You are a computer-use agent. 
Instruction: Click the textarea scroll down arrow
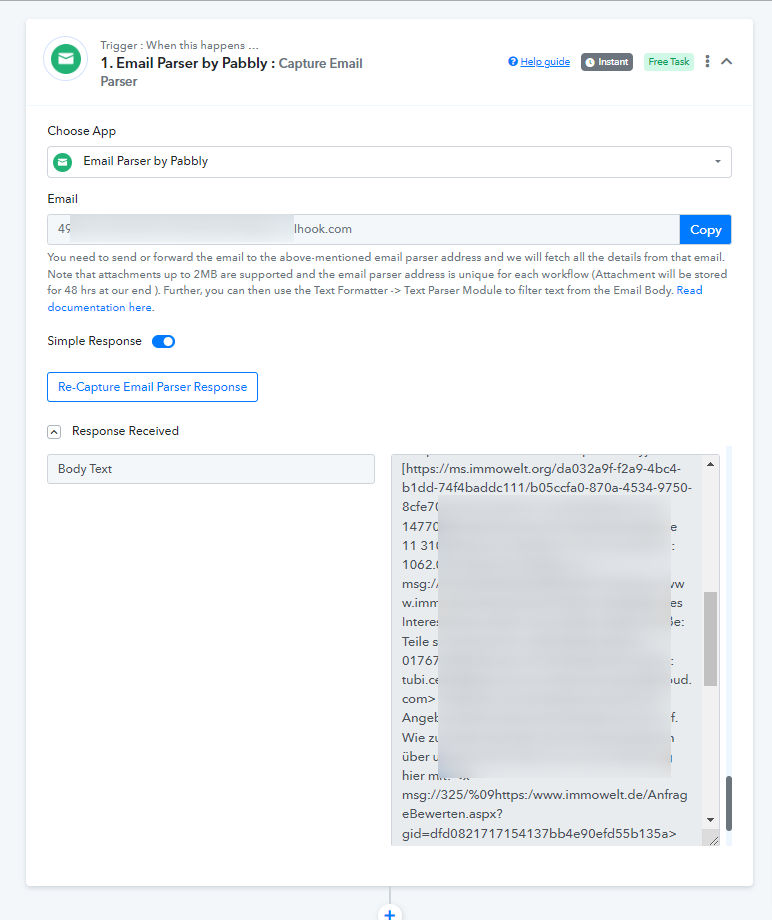tap(710, 820)
